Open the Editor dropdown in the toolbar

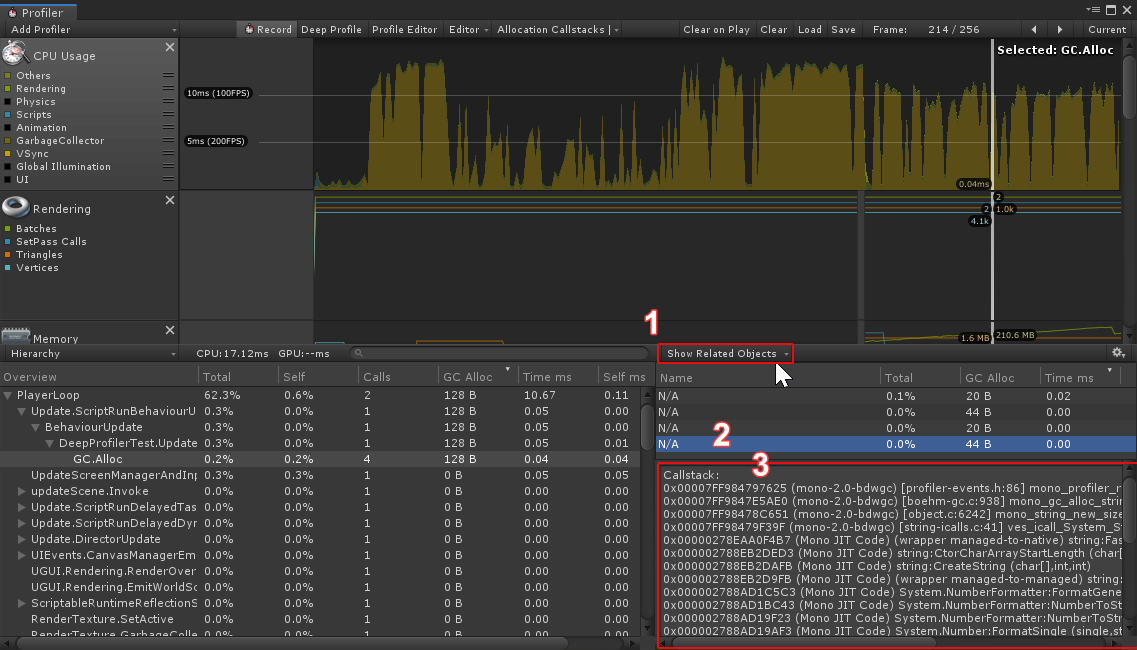click(468, 29)
